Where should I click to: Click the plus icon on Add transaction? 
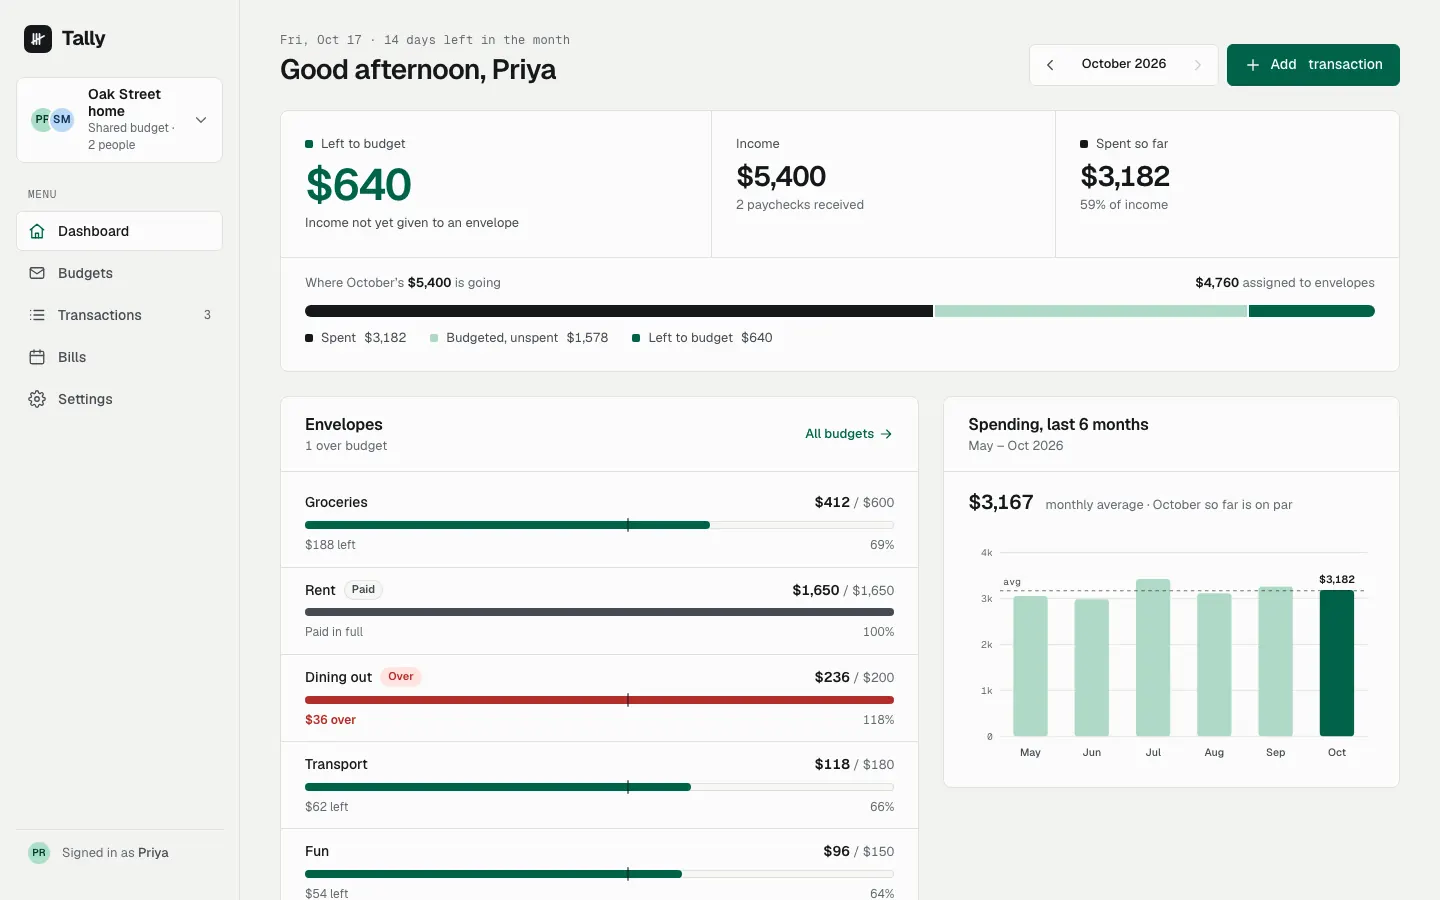point(1252,65)
